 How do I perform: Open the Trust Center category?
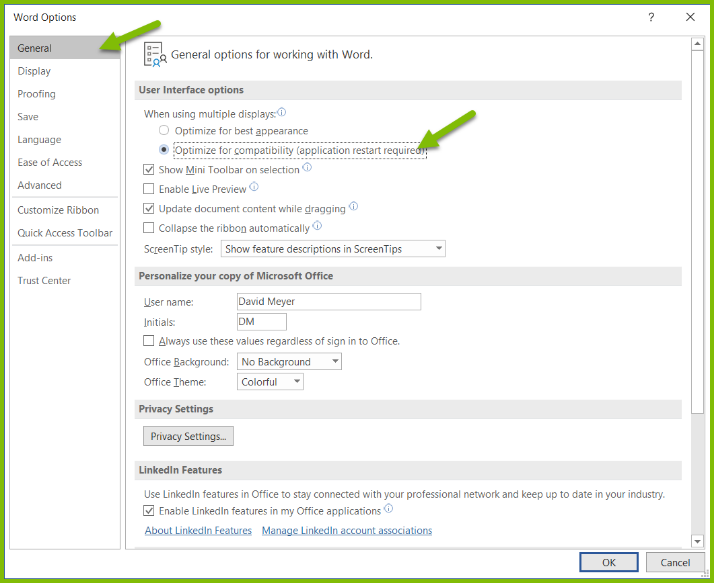[x=65, y=281]
